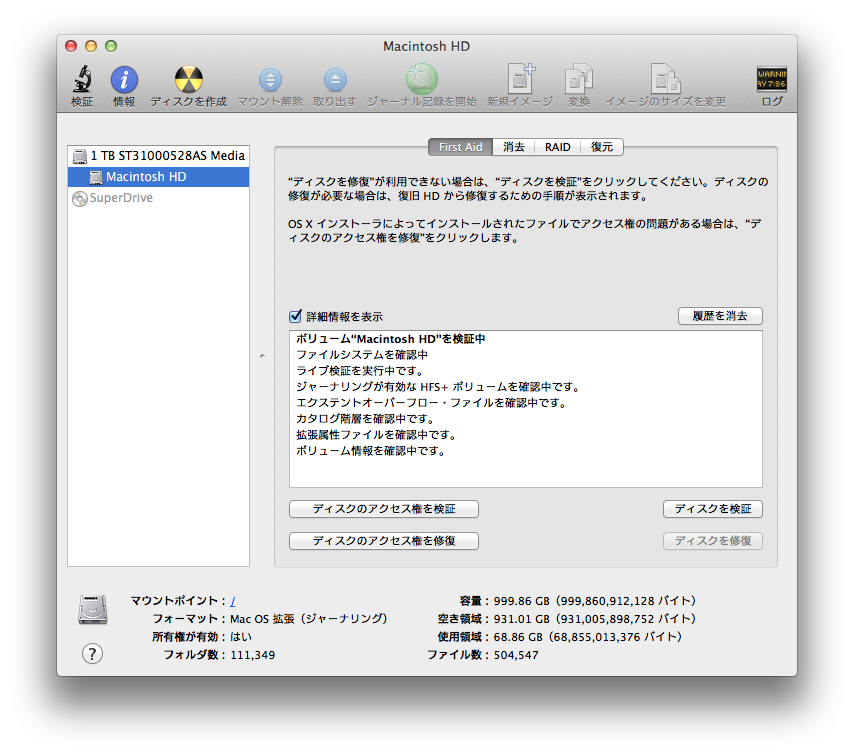Screen dimensions: 854x755
Task: Click log line ボリューム情報を確認中です。
Action: click(370, 450)
